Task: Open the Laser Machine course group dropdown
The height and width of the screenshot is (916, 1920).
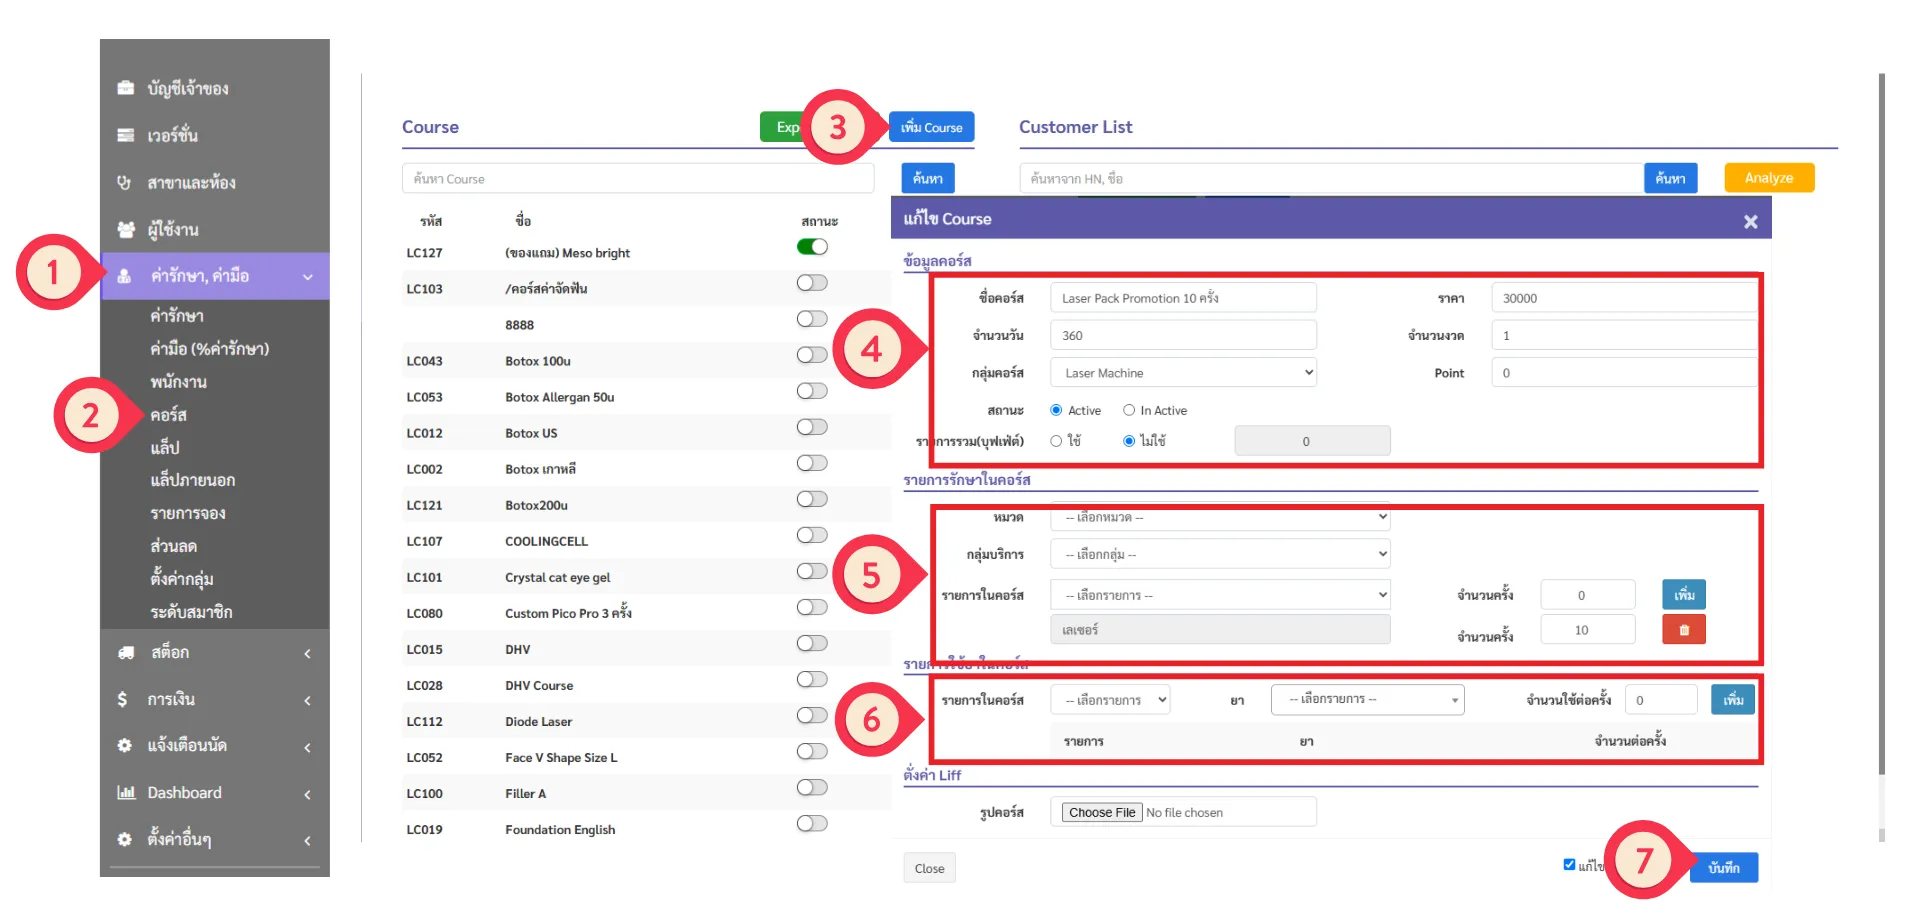Action: pos(1183,373)
